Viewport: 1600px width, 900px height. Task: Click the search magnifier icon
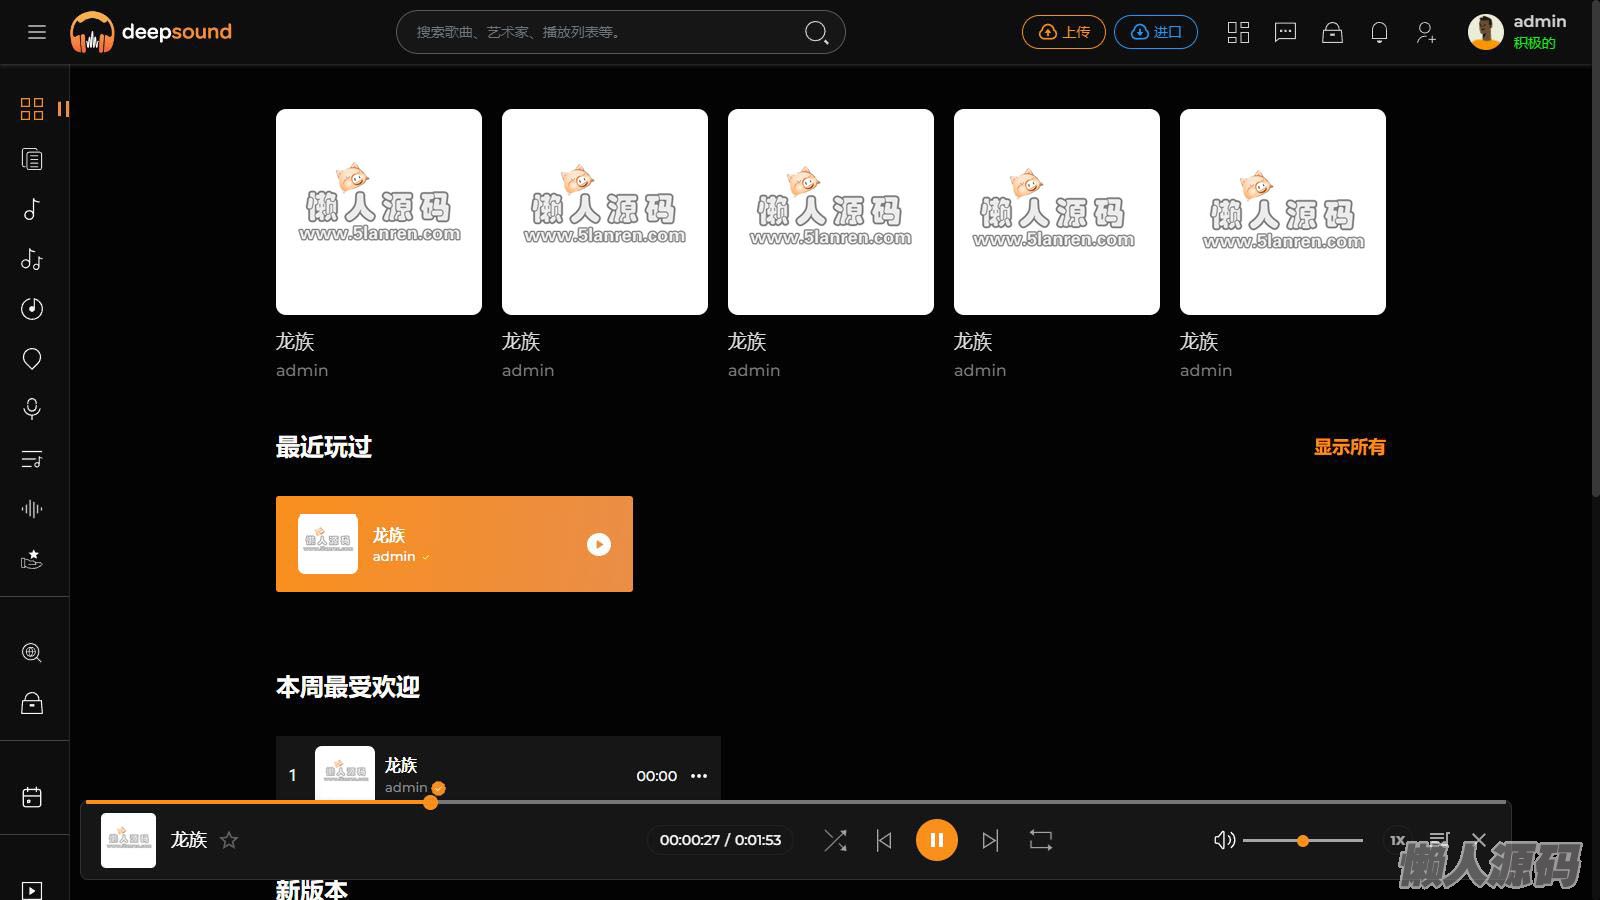816,32
